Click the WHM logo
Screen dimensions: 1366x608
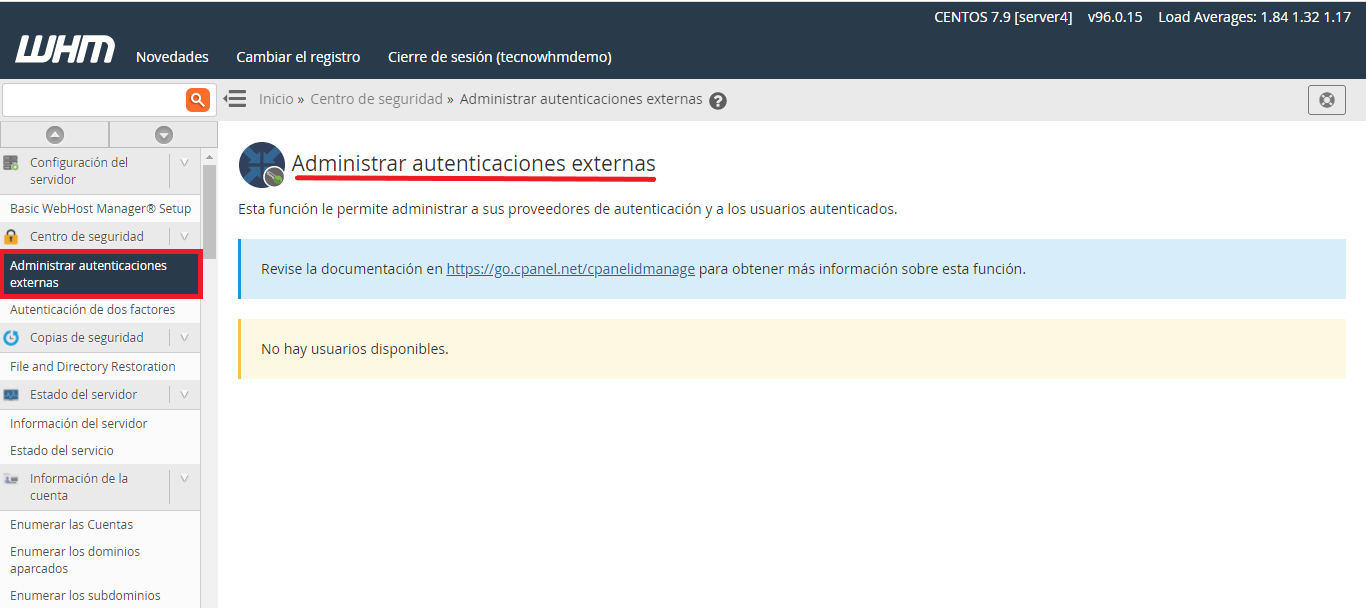[x=65, y=50]
